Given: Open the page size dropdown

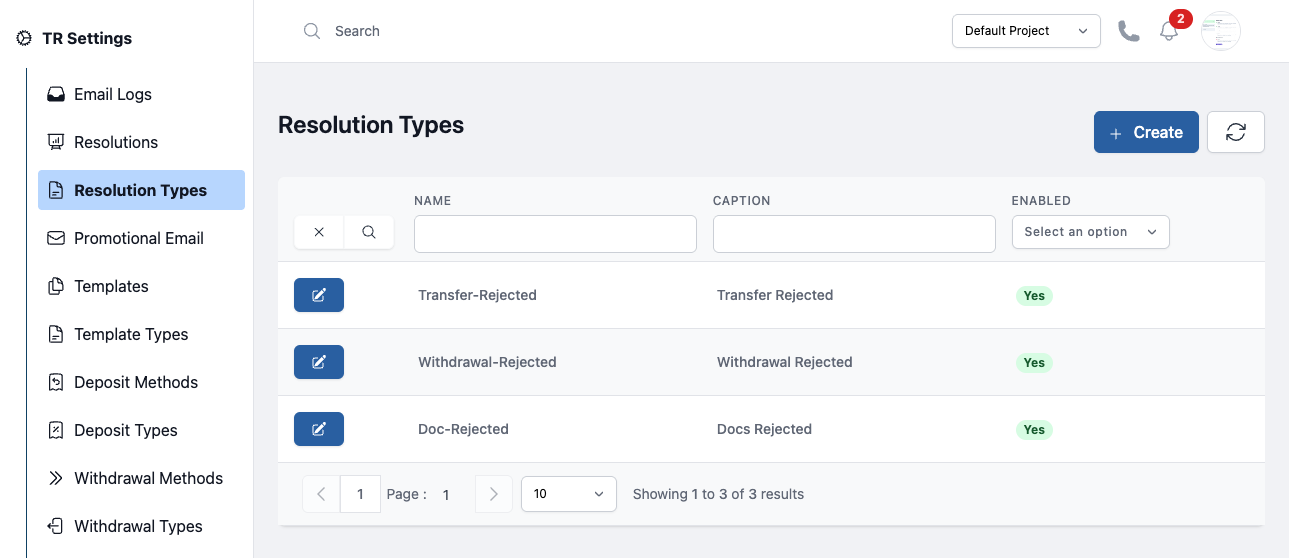Looking at the screenshot, I should 569,494.
